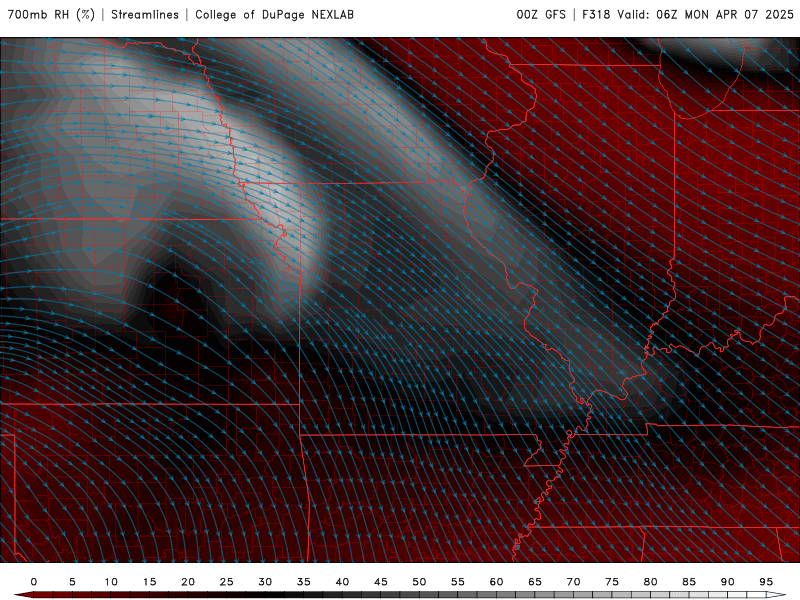The image size is (800, 600).
Task: Click the "06Z MON APR 07 2025" valid time
Action: [724, 14]
